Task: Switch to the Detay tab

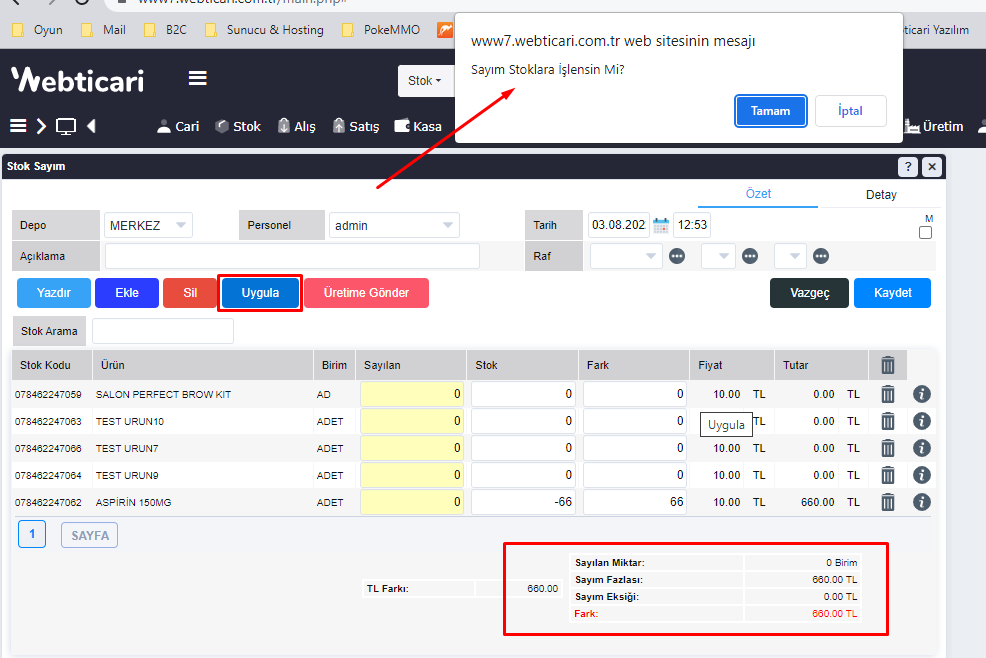Action: 881,195
